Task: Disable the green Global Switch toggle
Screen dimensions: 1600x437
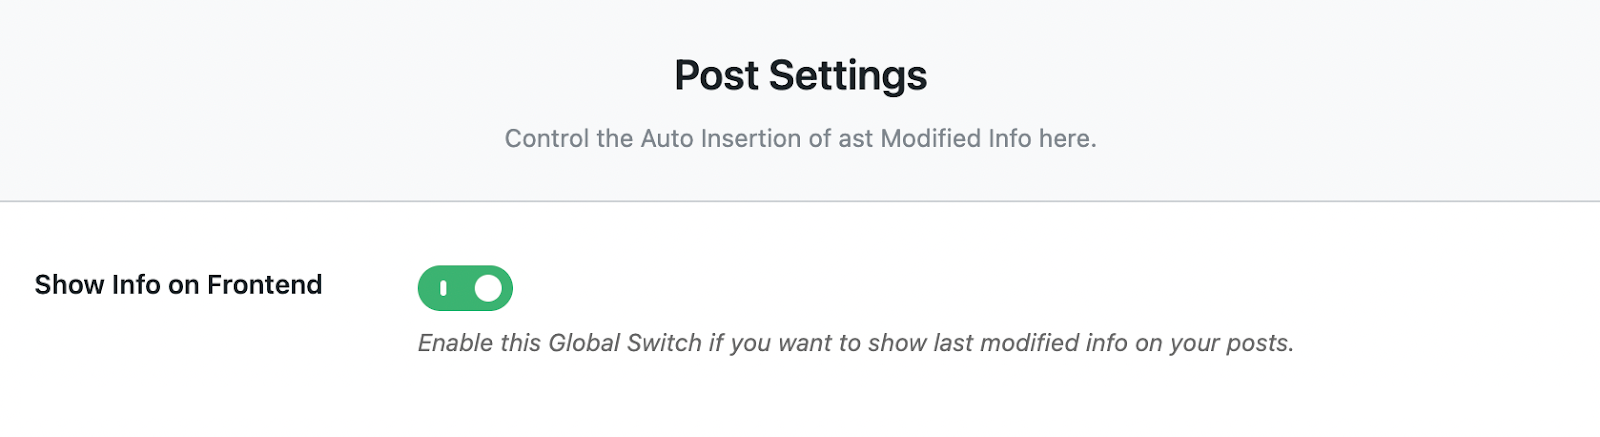Action: [x=465, y=288]
